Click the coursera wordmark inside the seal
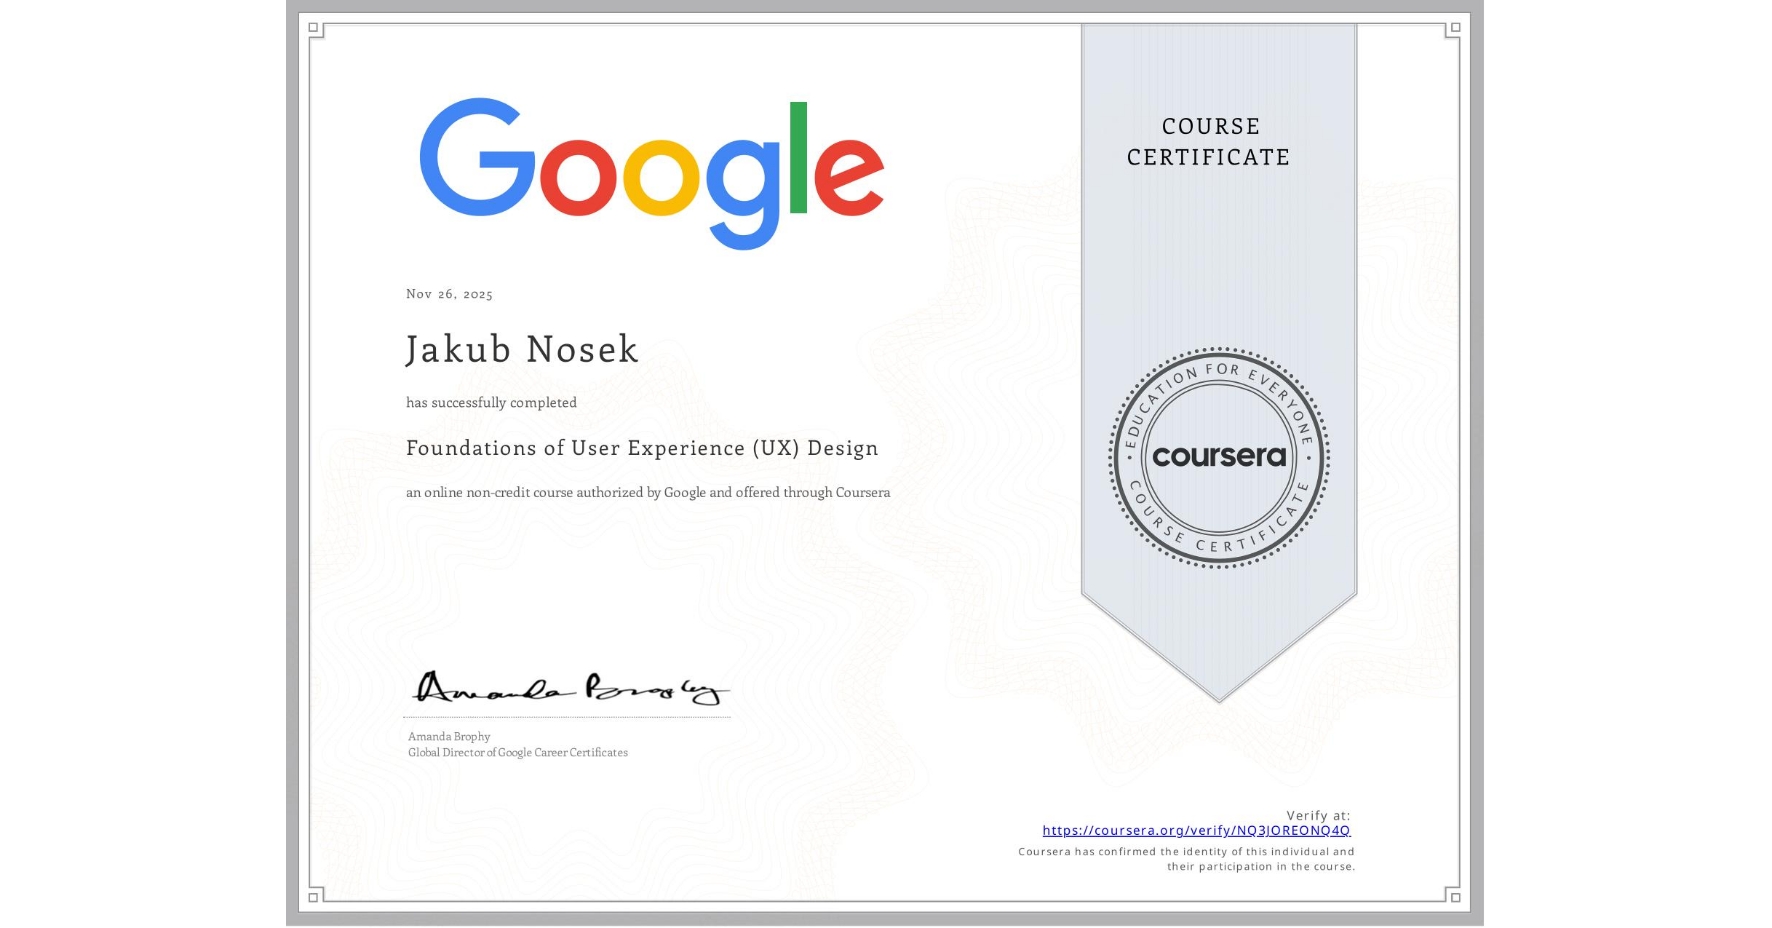1772x928 pixels. [x=1218, y=458]
